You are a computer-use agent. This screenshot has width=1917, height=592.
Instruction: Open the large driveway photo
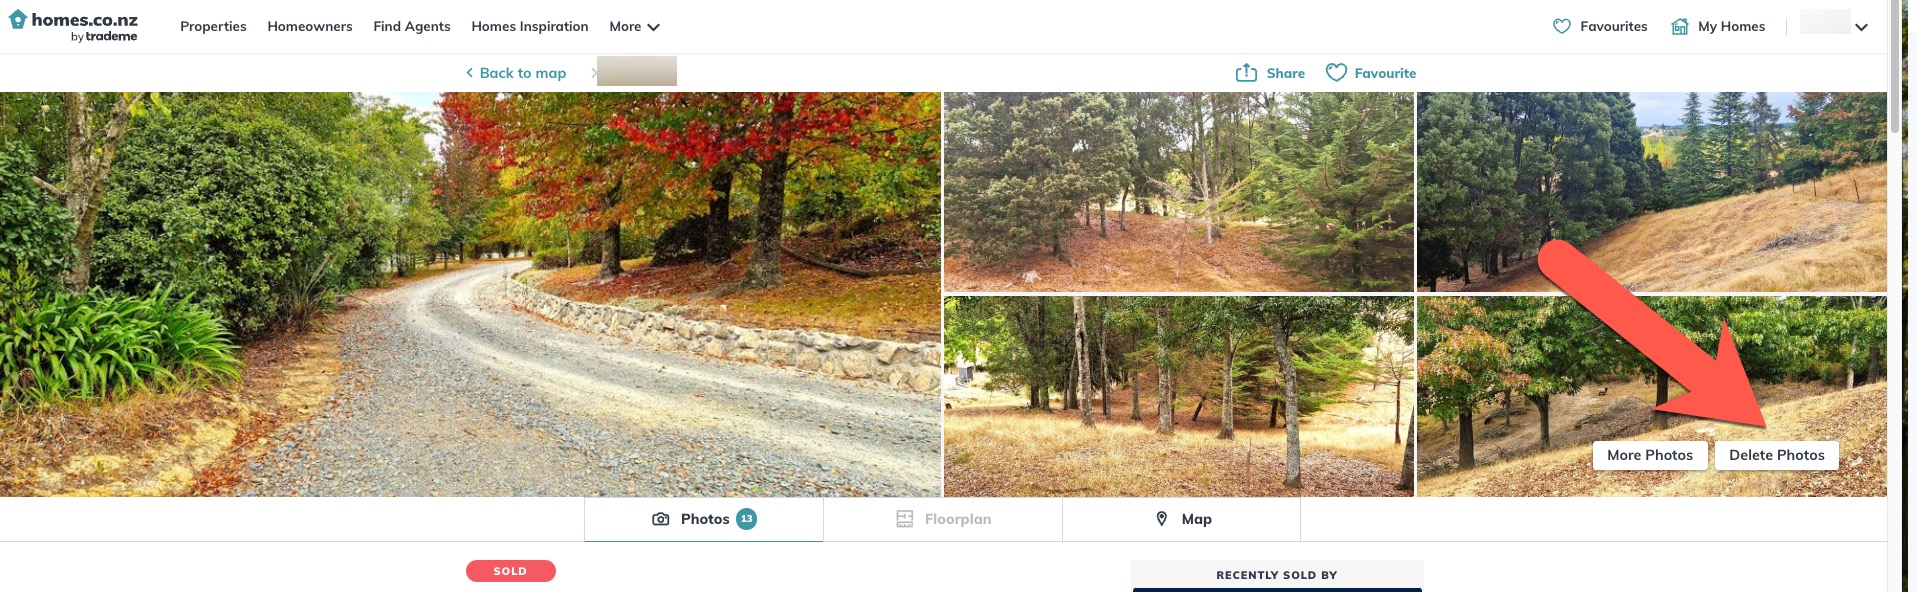pyautogui.click(x=470, y=294)
